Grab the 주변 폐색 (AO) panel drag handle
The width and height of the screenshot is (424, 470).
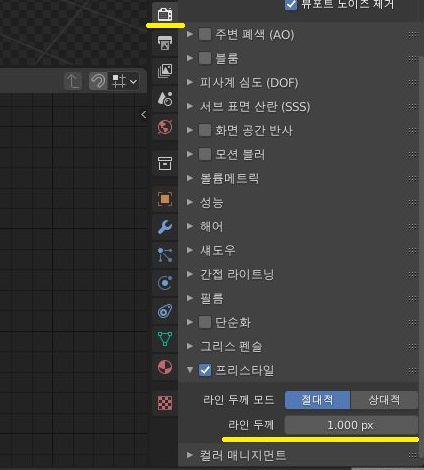pyautogui.click(x=413, y=34)
